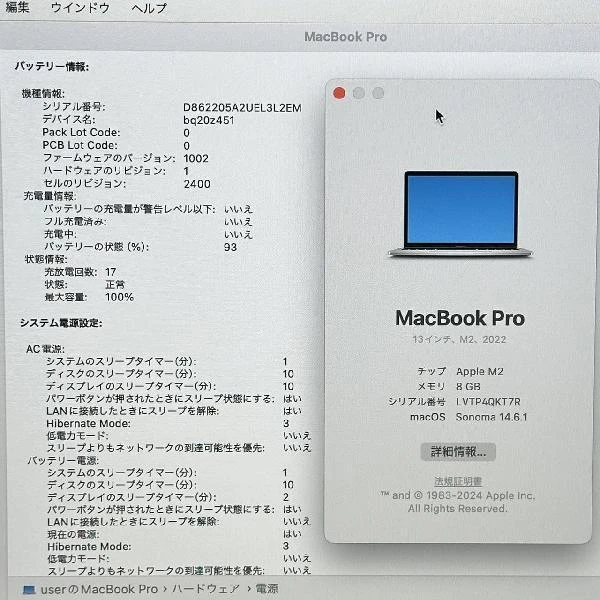This screenshot has width=600, height=600.
Task: Click condition value 正常
Action: pos(115,285)
